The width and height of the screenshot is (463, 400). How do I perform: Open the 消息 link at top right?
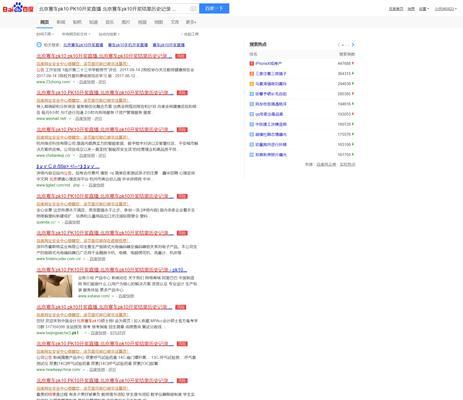coord(411,9)
